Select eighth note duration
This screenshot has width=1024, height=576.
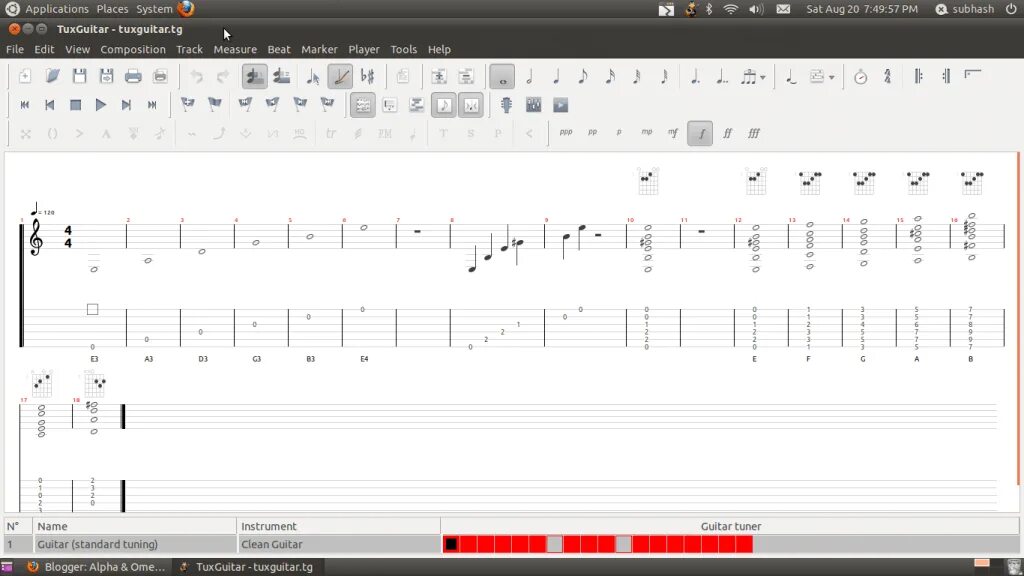tap(583, 76)
